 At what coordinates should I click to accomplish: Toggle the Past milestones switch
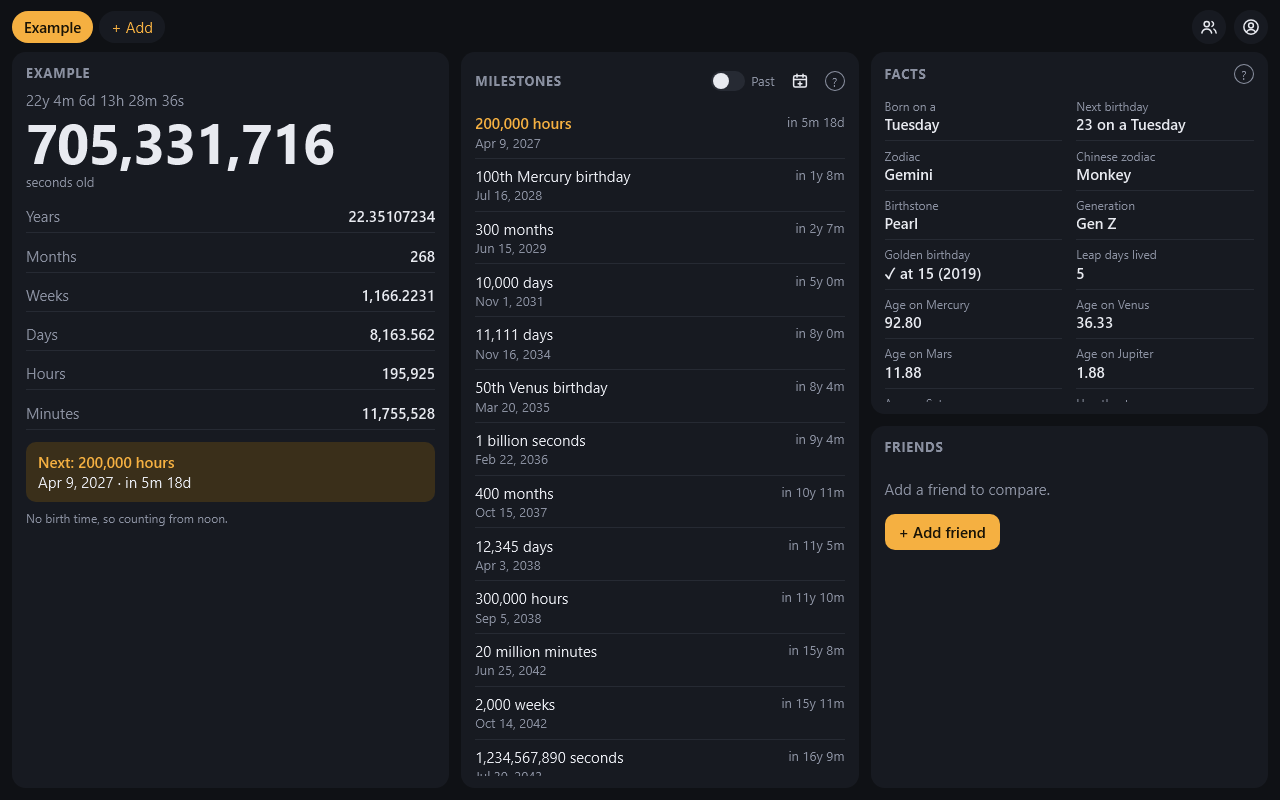pos(728,81)
